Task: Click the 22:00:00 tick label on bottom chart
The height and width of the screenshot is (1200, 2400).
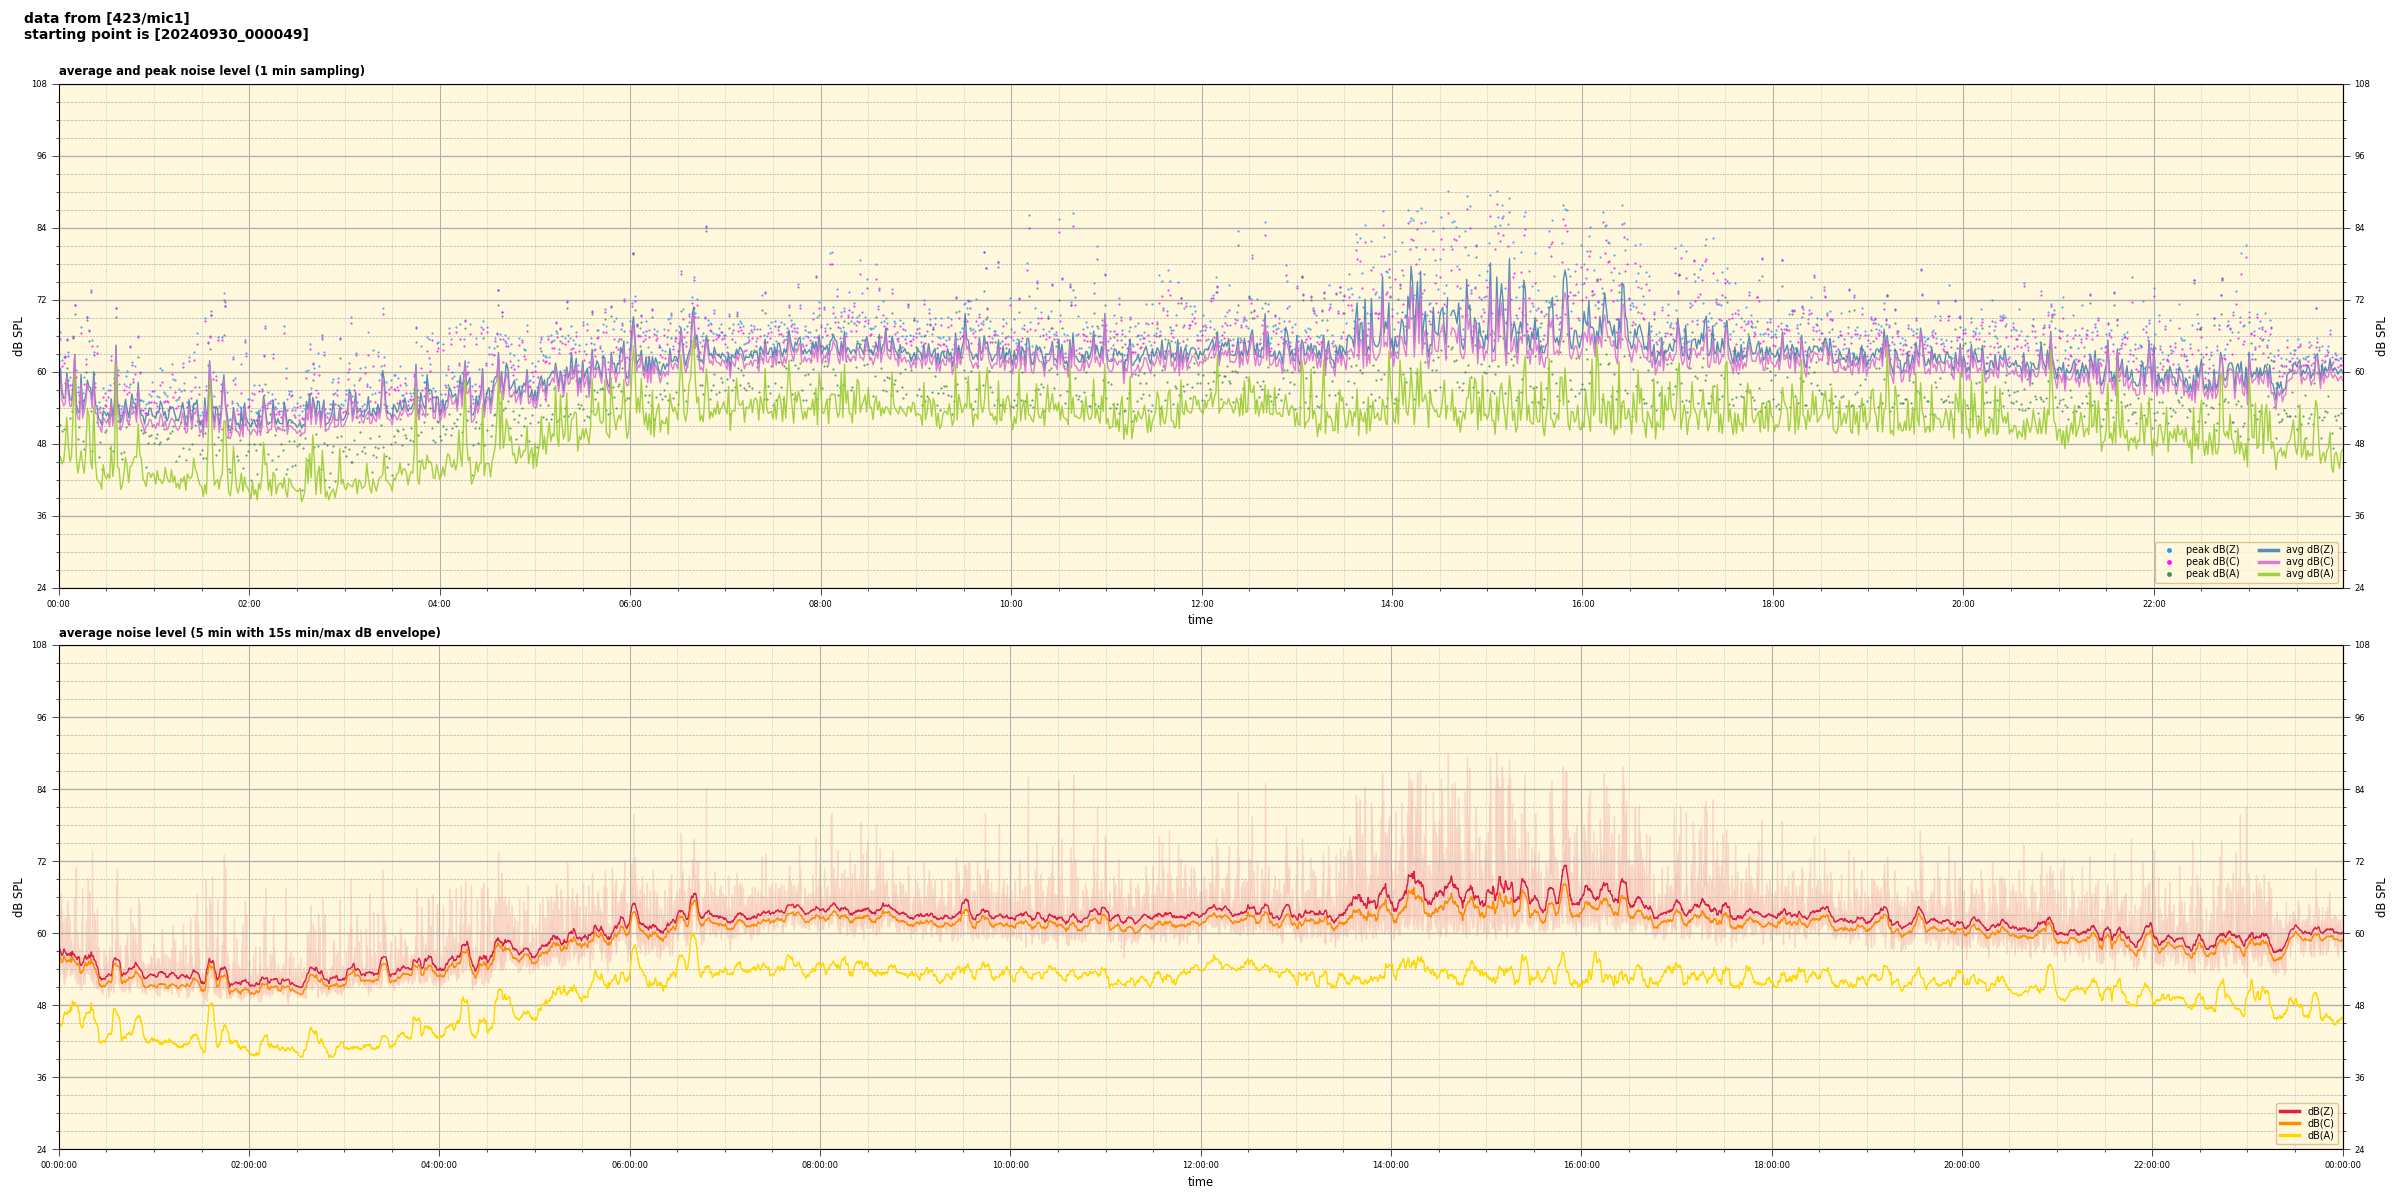Action: (x=2152, y=1165)
